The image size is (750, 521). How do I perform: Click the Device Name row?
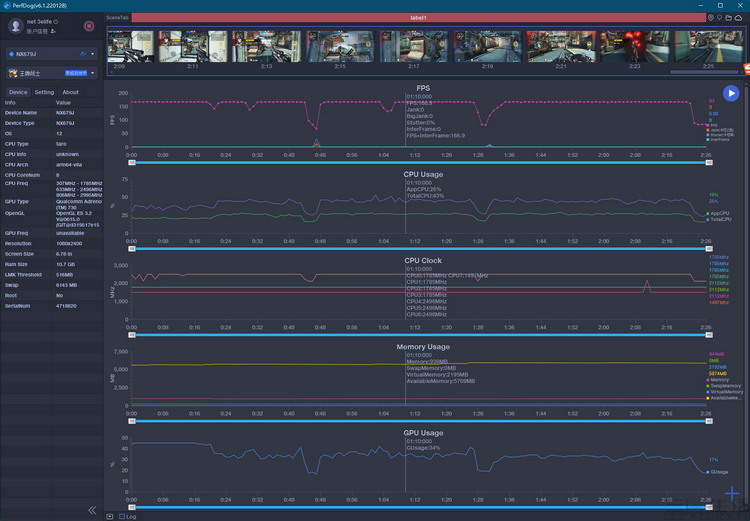pyautogui.click(x=52, y=113)
